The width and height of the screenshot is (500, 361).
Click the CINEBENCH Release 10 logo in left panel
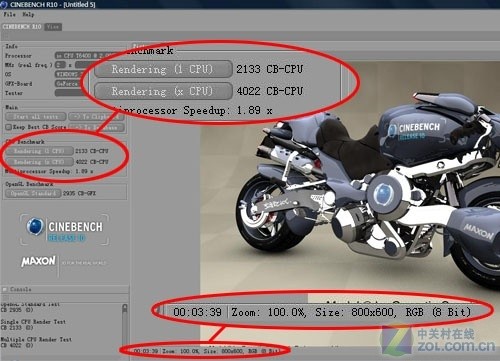[64, 229]
